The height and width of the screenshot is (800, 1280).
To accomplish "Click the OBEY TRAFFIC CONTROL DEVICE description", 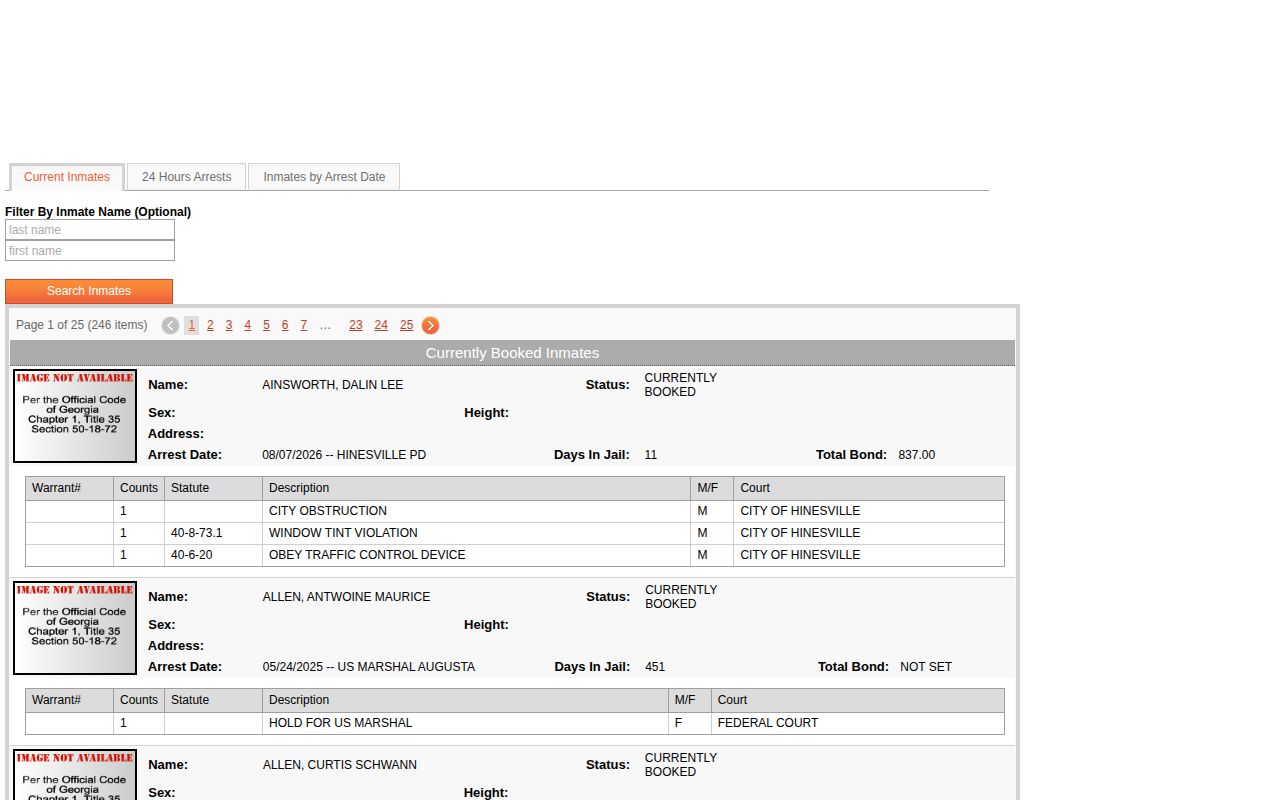I will pos(367,555).
